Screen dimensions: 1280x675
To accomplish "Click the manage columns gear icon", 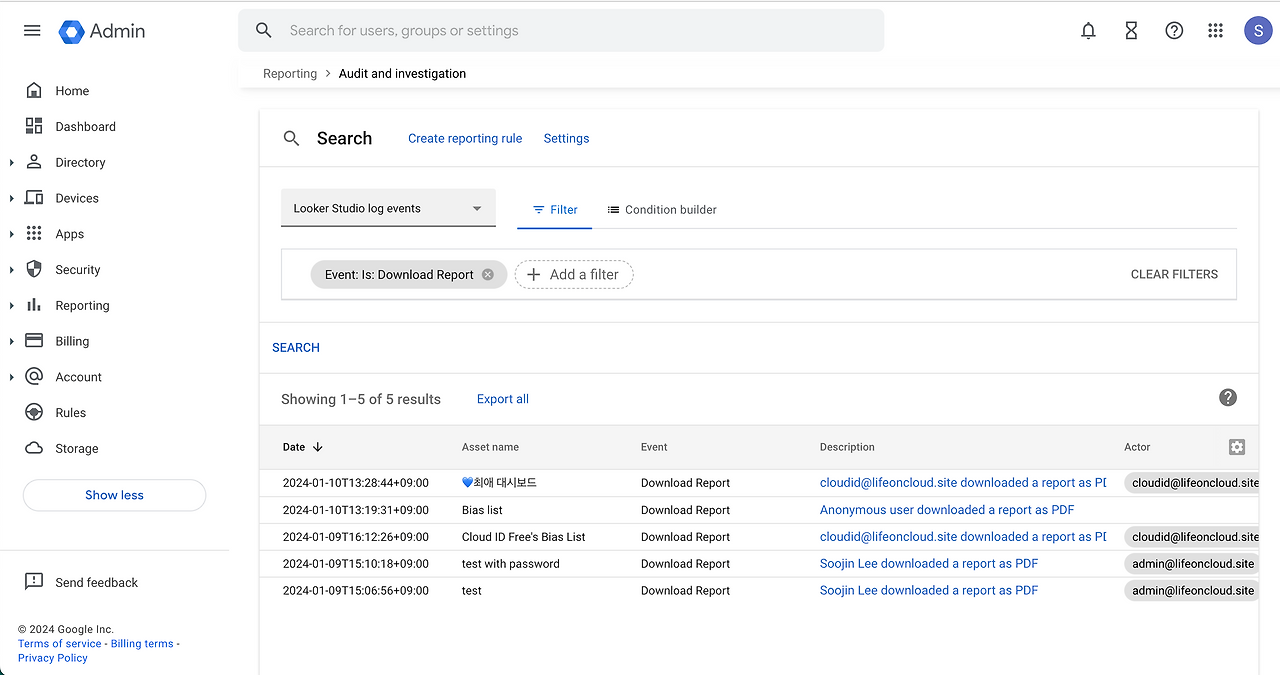I will pos(1237,447).
